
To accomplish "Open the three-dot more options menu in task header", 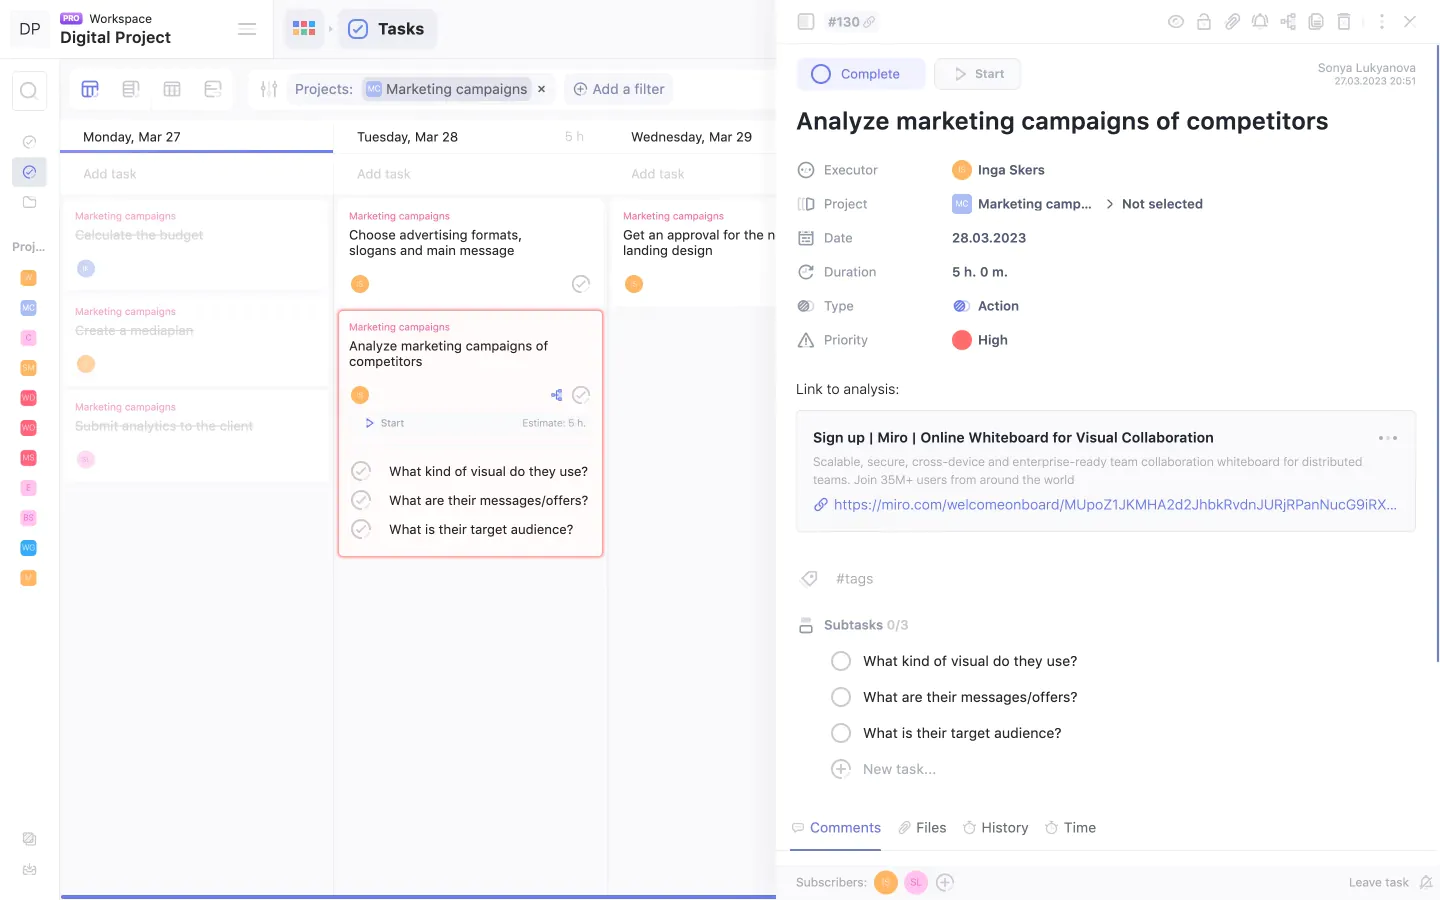I will click(1381, 21).
